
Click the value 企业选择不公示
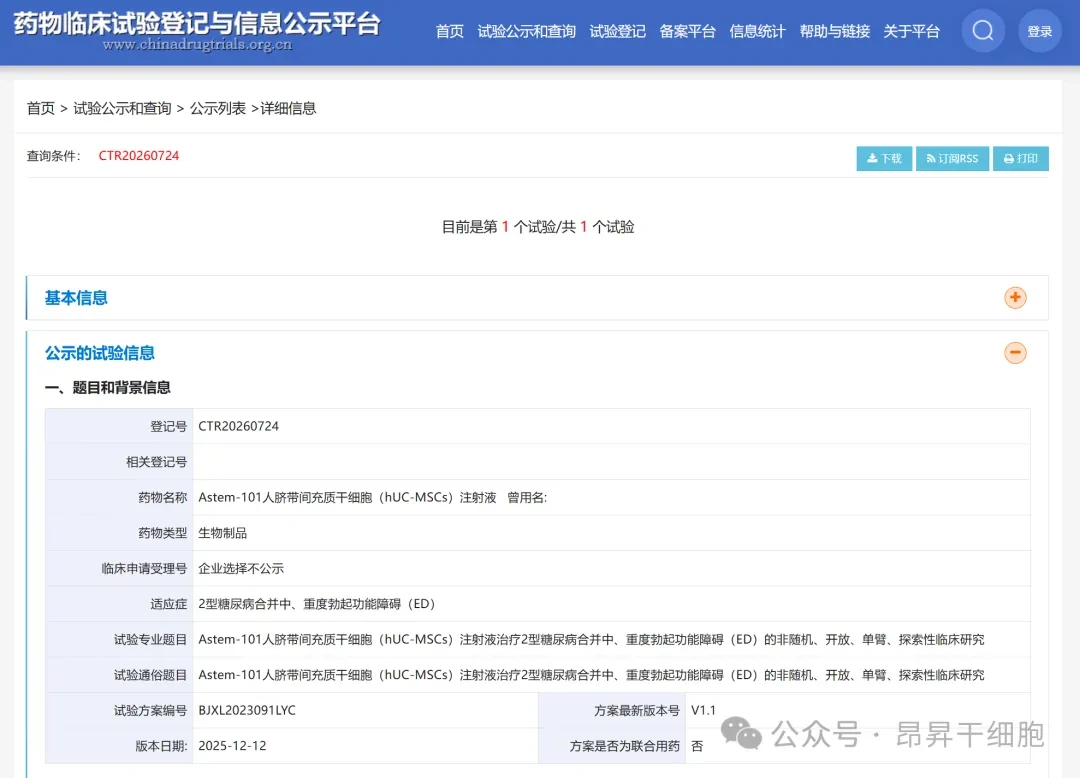pos(241,568)
